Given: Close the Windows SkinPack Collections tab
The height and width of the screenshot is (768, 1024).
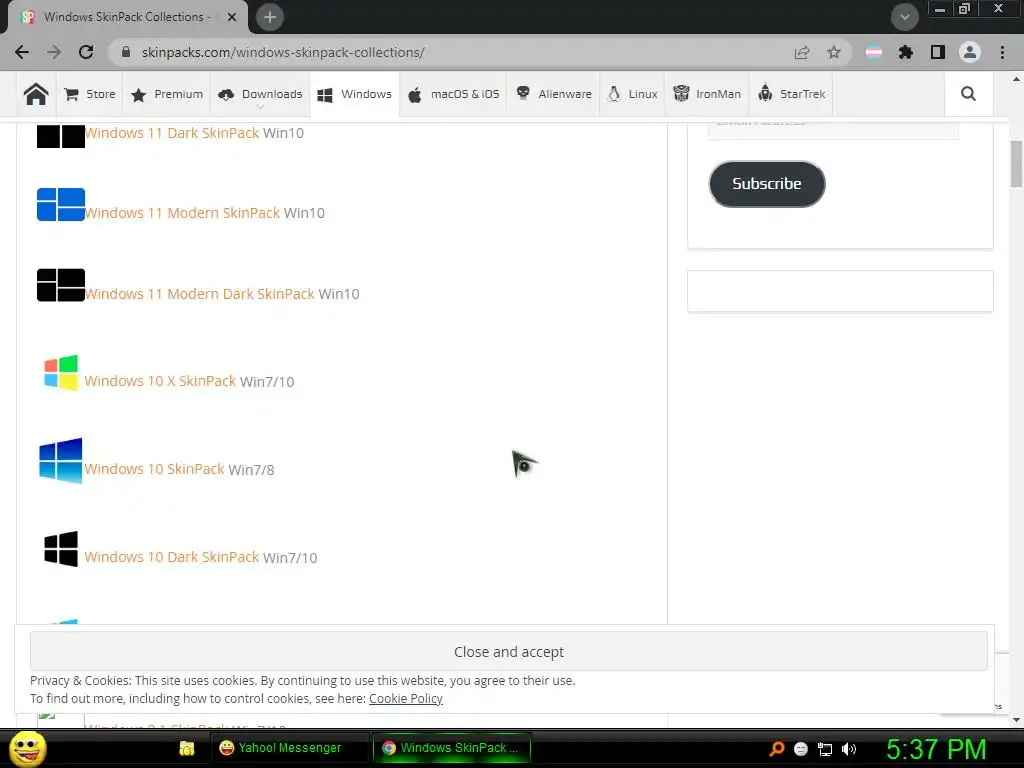Looking at the screenshot, I should pos(232,17).
